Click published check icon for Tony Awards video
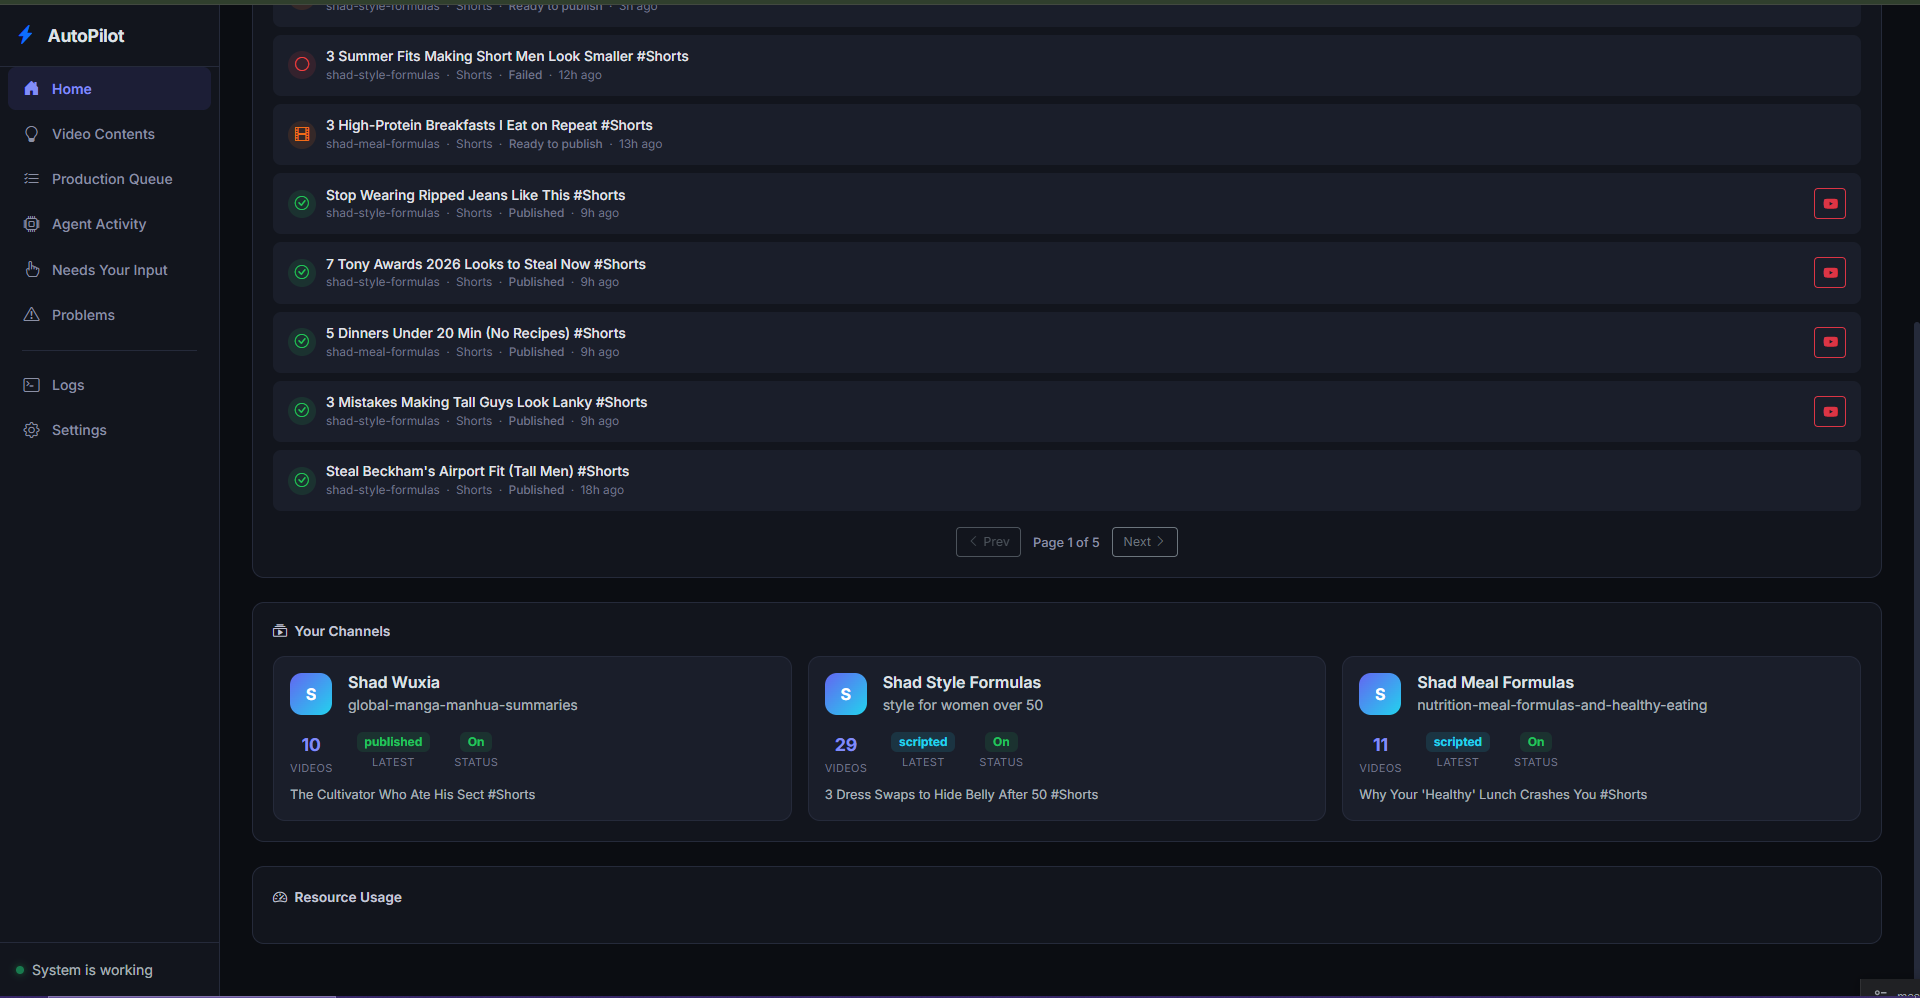The height and width of the screenshot is (998, 1920). tap(302, 272)
